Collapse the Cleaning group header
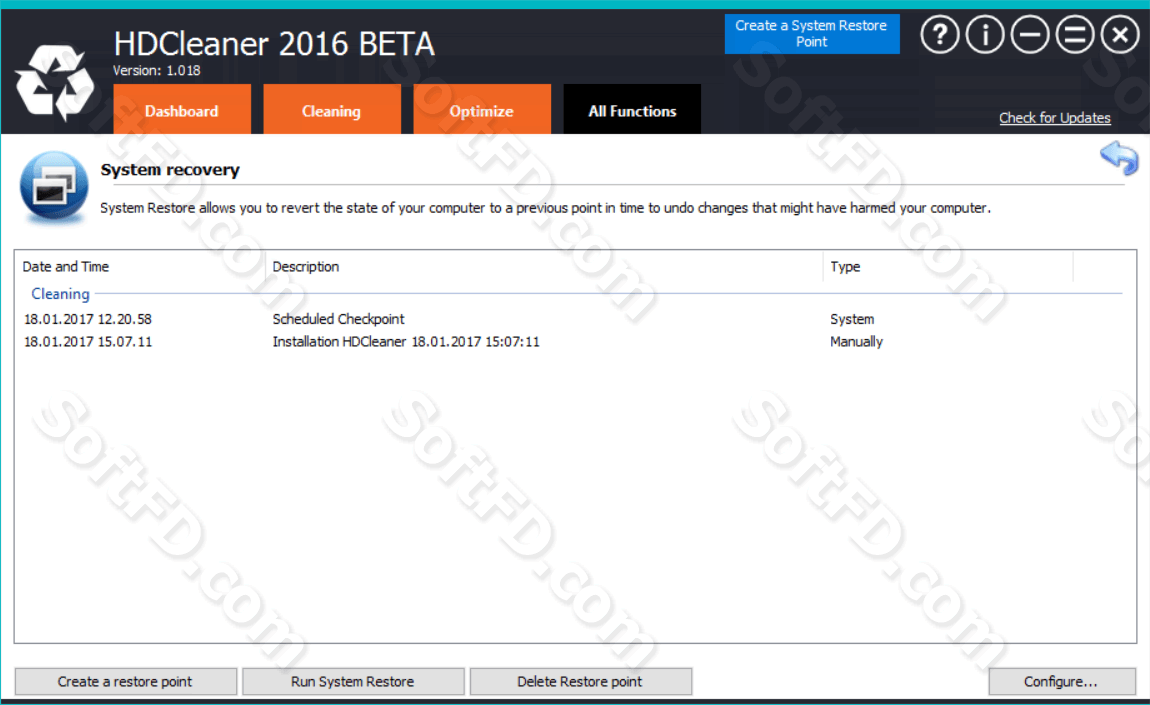 pyautogui.click(x=60, y=293)
